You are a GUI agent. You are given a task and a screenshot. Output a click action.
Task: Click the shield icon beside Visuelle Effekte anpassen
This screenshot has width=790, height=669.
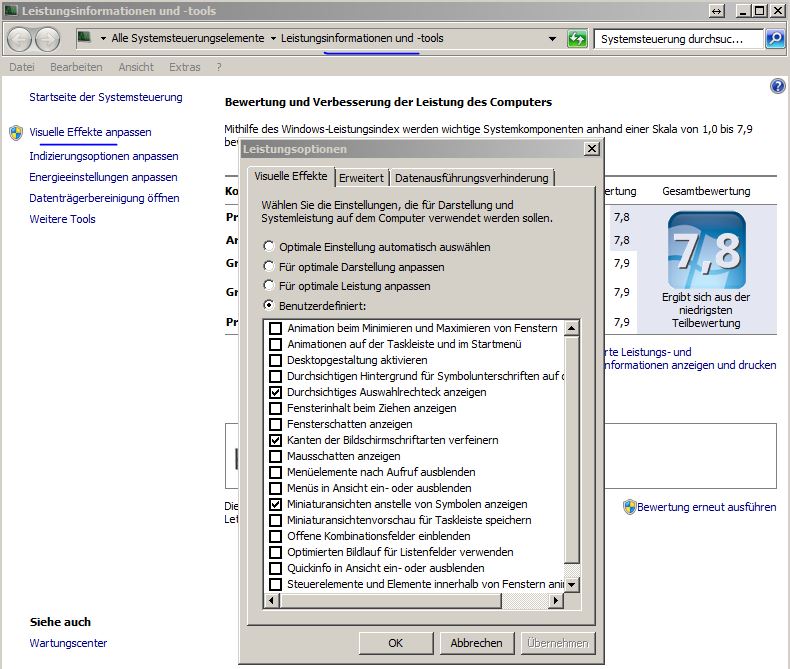[16, 133]
